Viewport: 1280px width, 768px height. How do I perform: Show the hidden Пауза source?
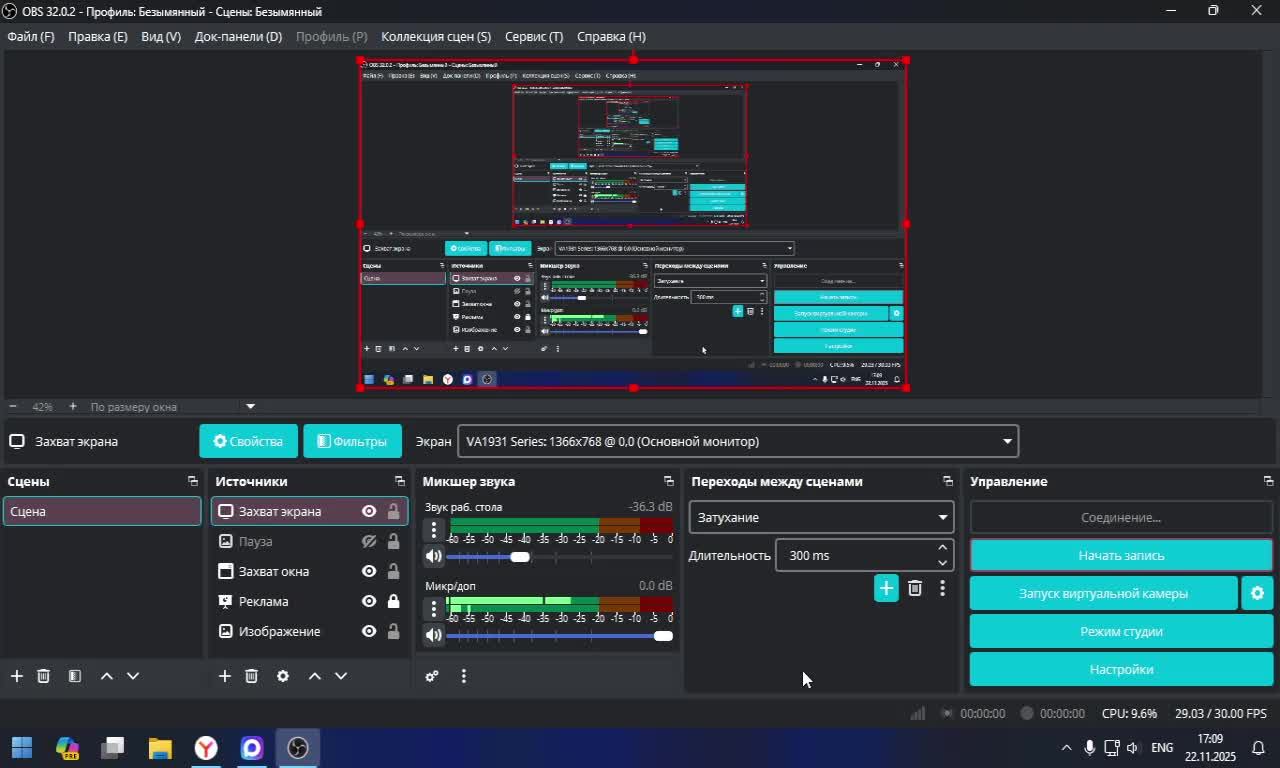pos(369,541)
